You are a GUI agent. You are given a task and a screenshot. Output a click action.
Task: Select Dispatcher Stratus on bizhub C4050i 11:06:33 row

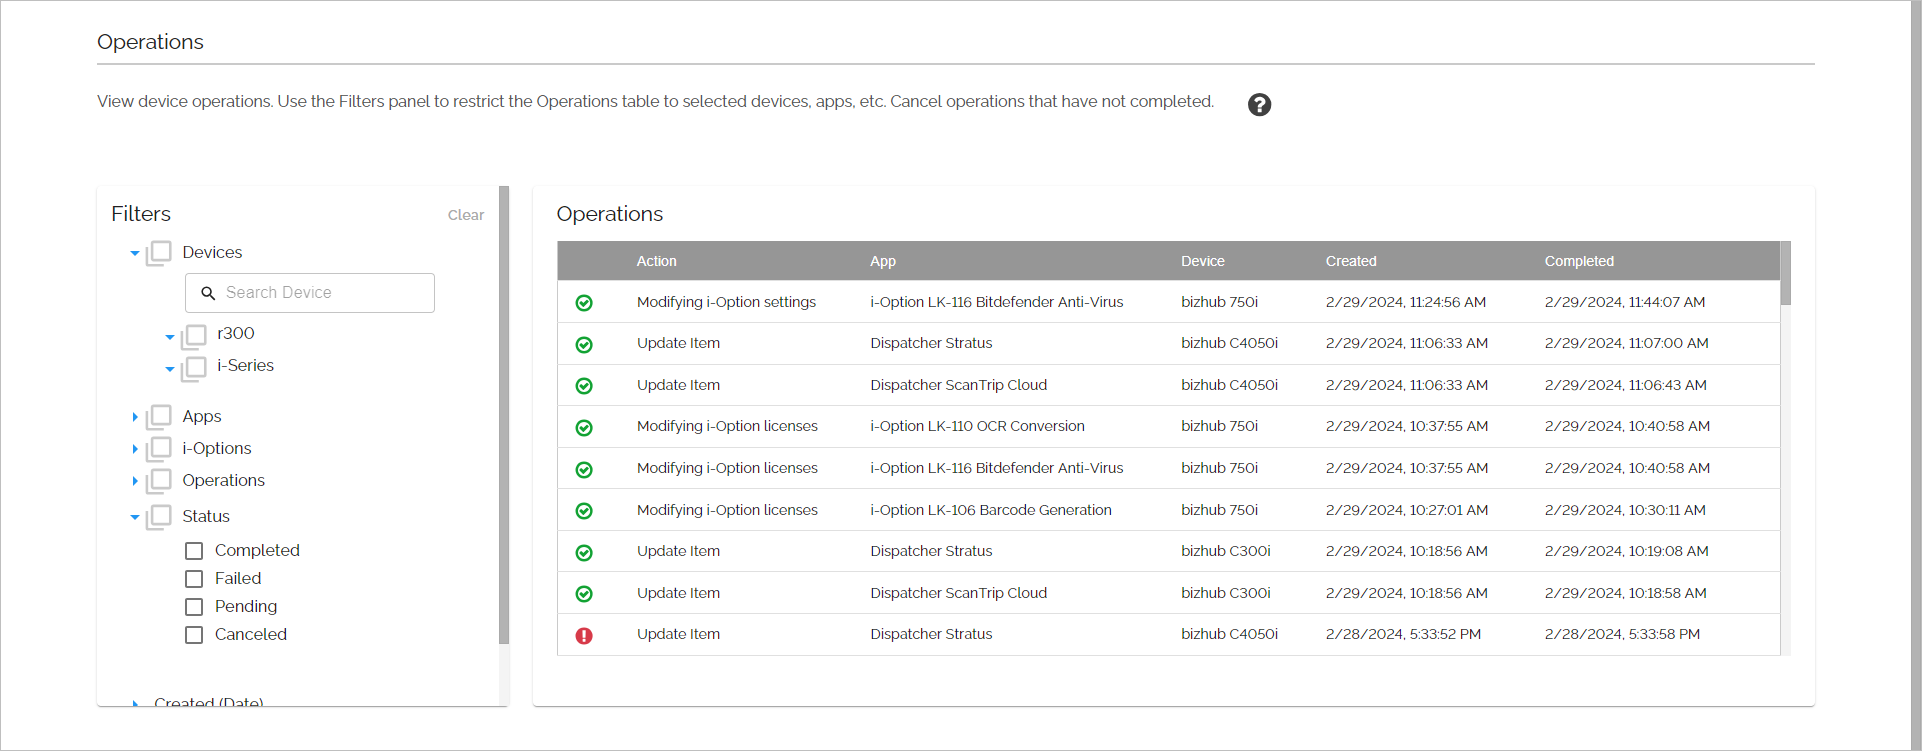931,343
